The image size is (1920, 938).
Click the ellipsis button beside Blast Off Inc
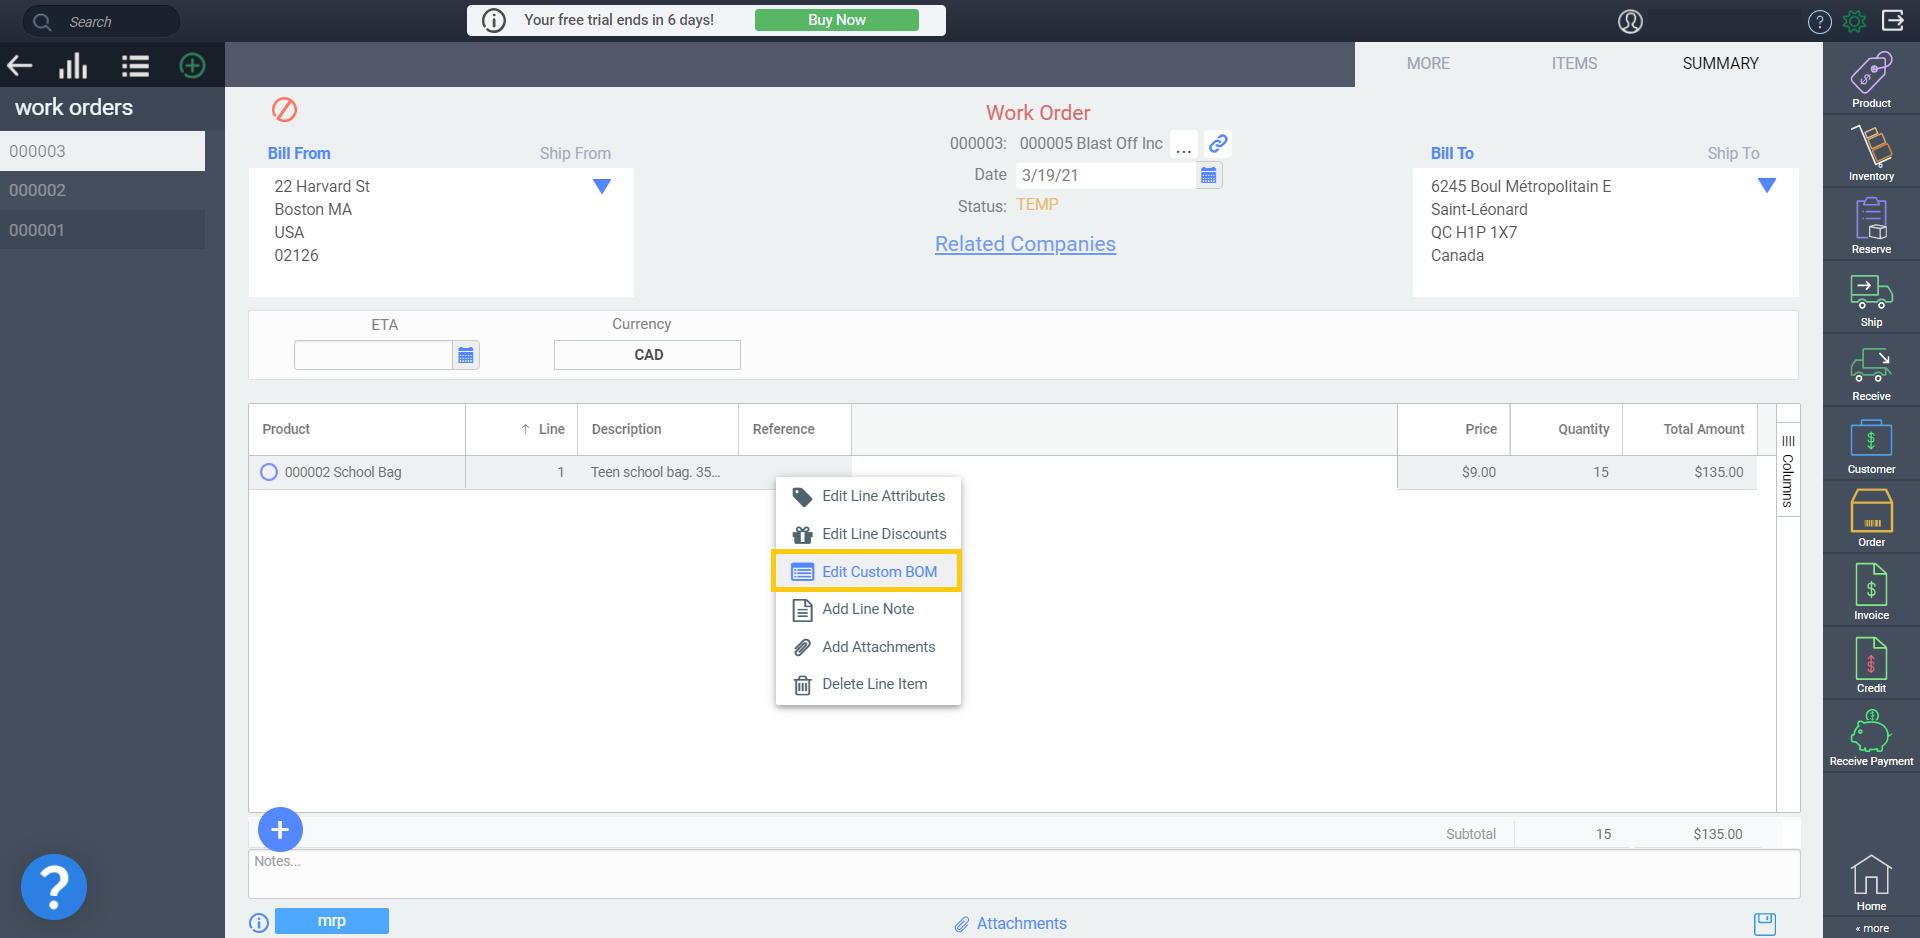pos(1183,145)
